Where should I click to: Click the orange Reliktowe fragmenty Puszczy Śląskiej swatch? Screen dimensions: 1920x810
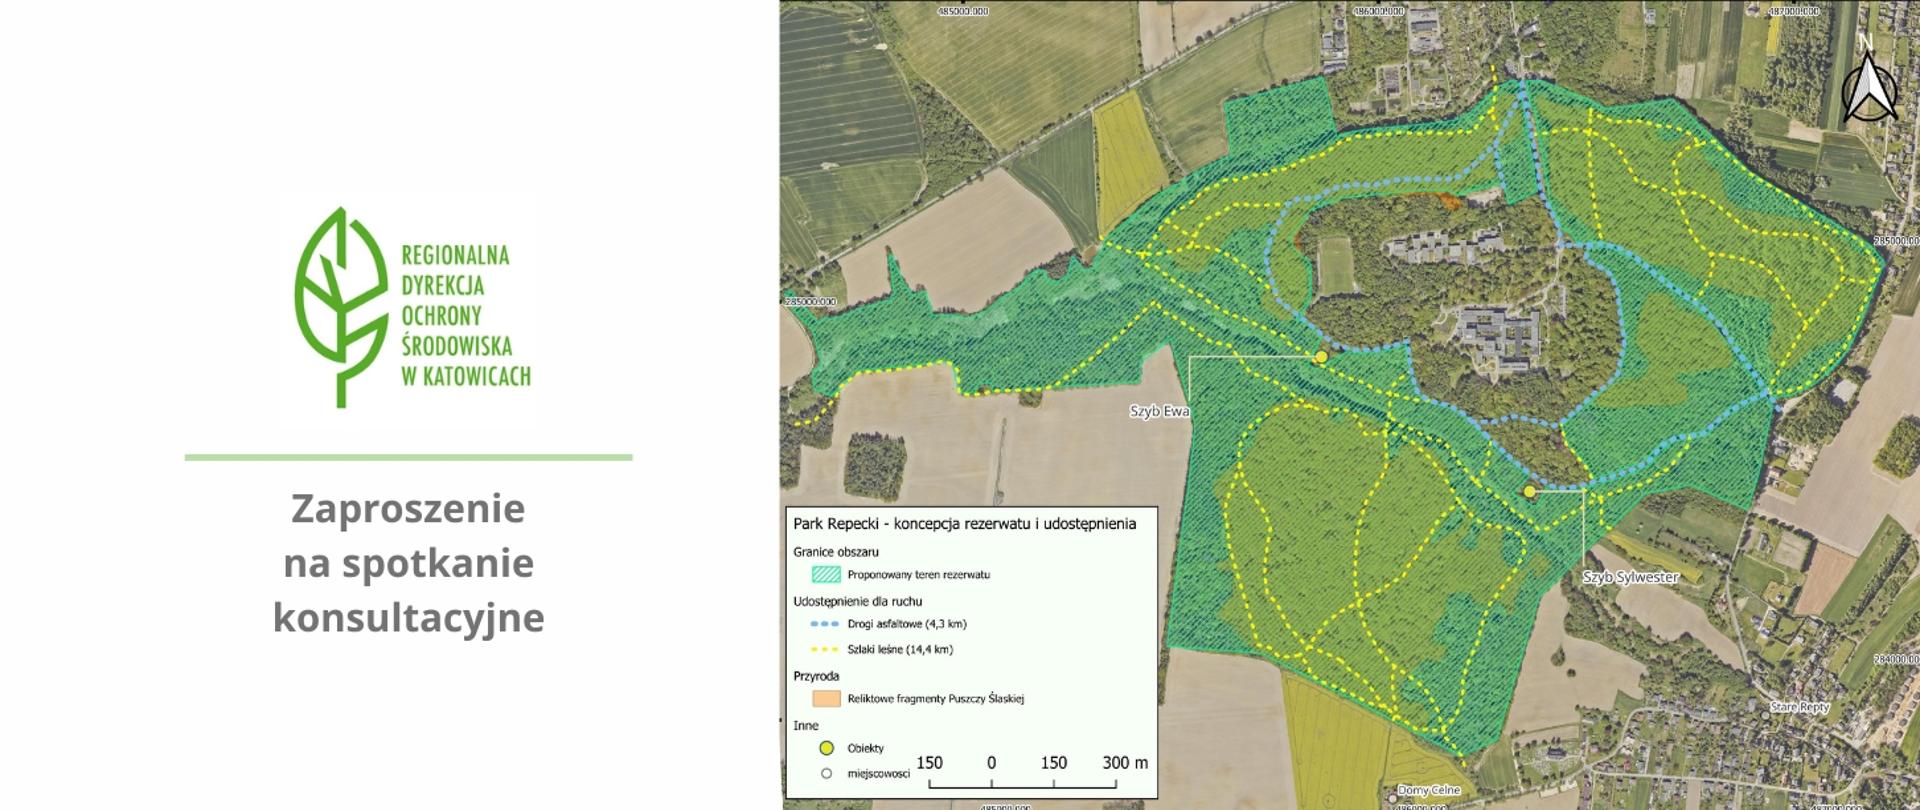tap(826, 698)
